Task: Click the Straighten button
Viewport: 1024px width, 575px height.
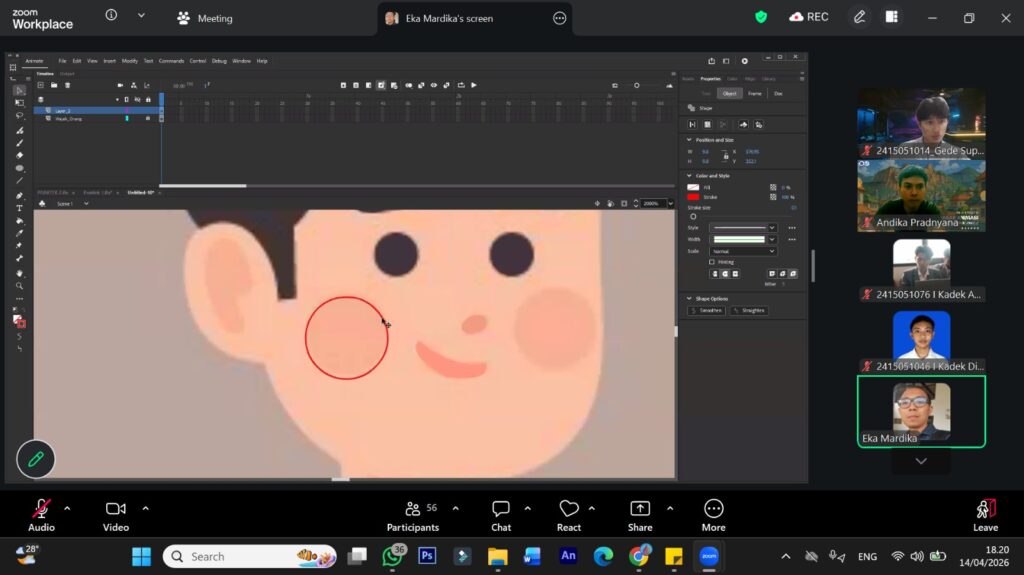Action: pyautogui.click(x=749, y=310)
